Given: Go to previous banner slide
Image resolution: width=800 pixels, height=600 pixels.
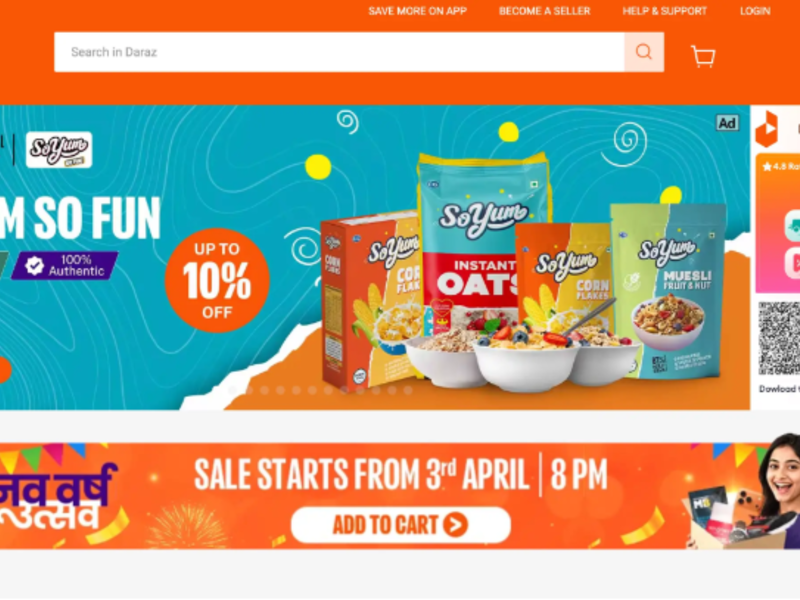Looking at the screenshot, I should click(3, 369).
